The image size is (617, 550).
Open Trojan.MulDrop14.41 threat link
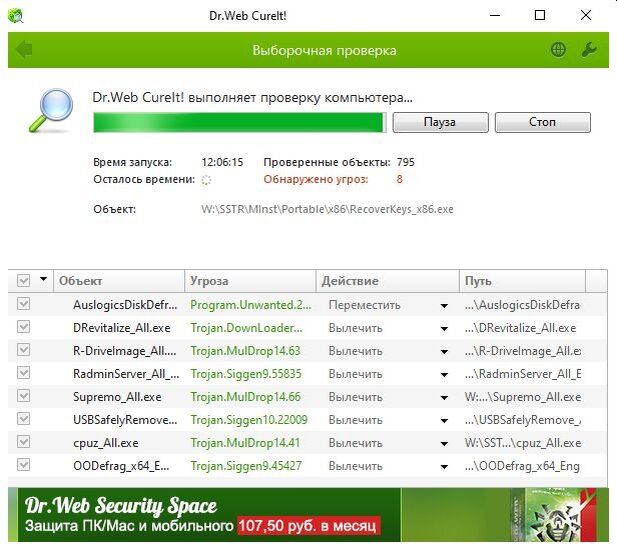(x=245, y=443)
